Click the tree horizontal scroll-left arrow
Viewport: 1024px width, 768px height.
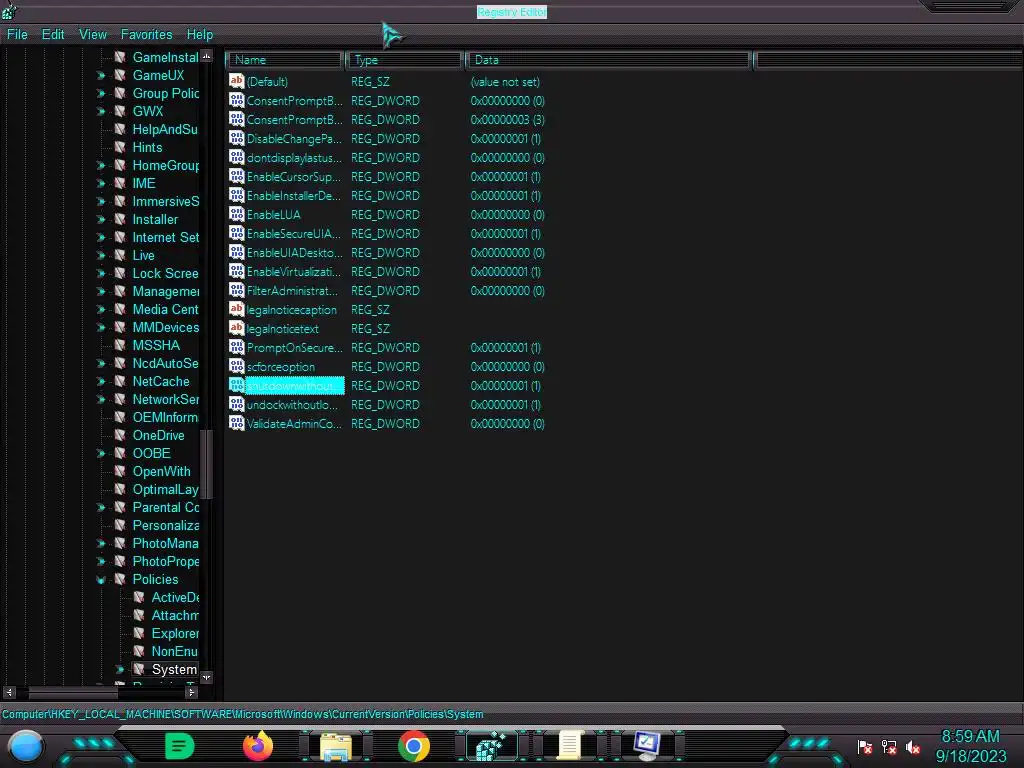coord(9,692)
